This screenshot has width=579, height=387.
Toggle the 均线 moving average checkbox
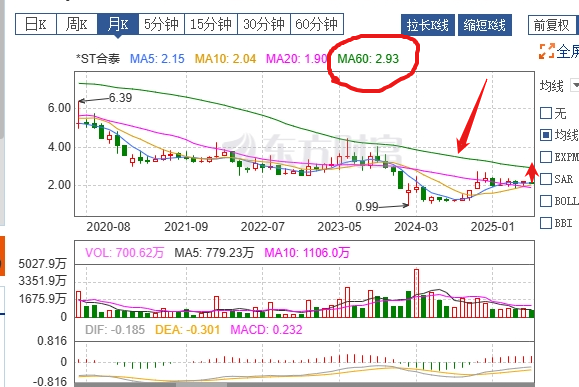click(x=546, y=135)
